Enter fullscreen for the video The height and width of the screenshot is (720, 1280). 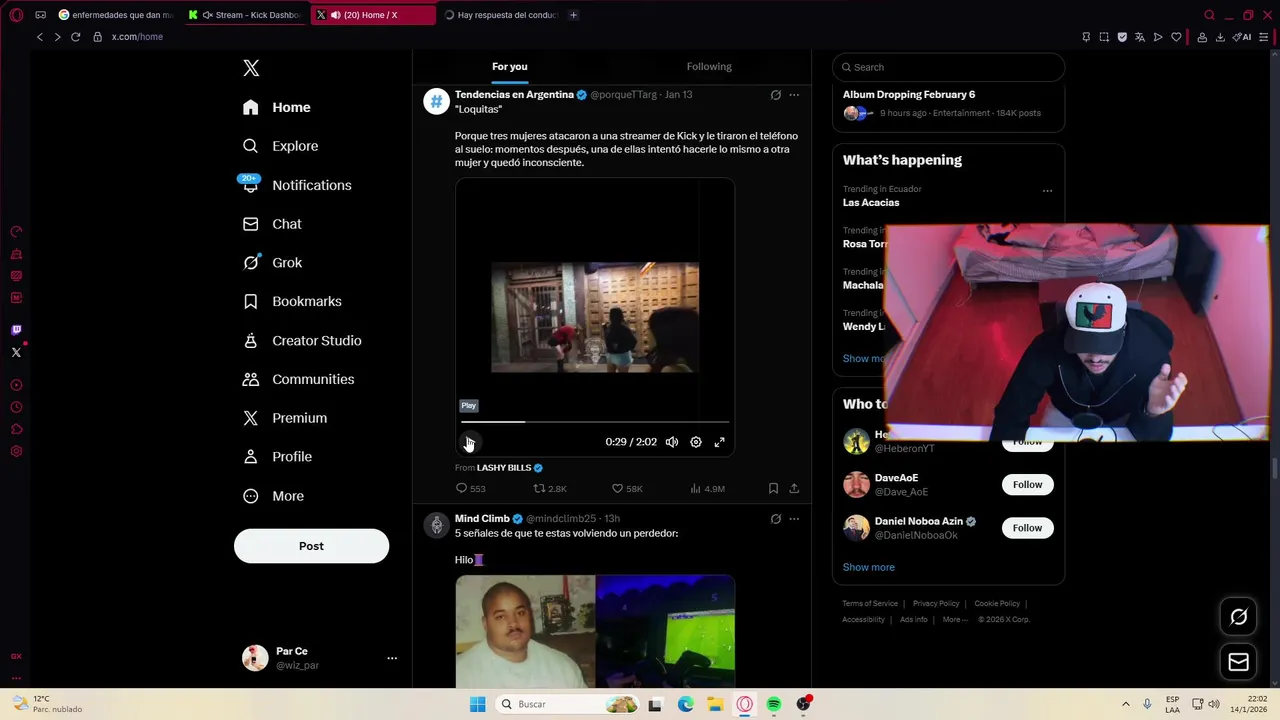(x=719, y=442)
